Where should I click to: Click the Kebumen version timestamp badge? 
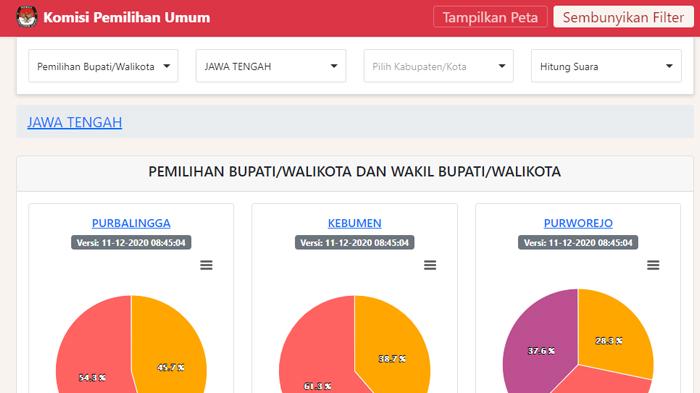(x=354, y=242)
